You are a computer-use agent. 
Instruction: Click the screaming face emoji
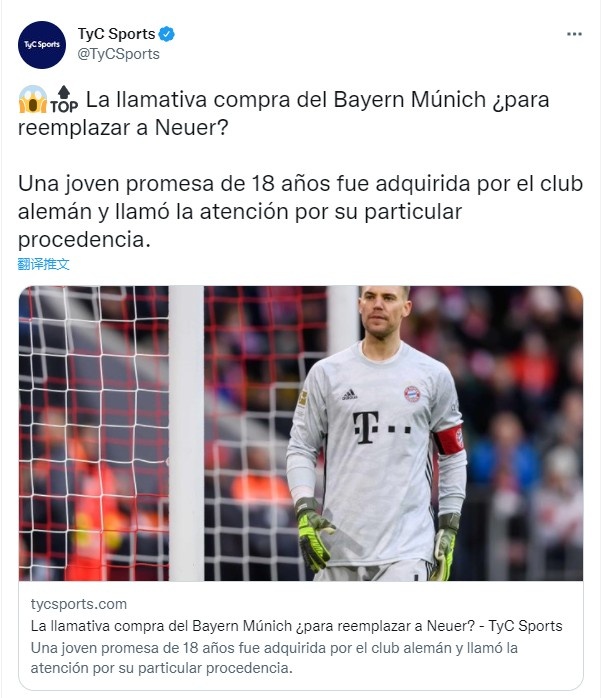coord(32,99)
